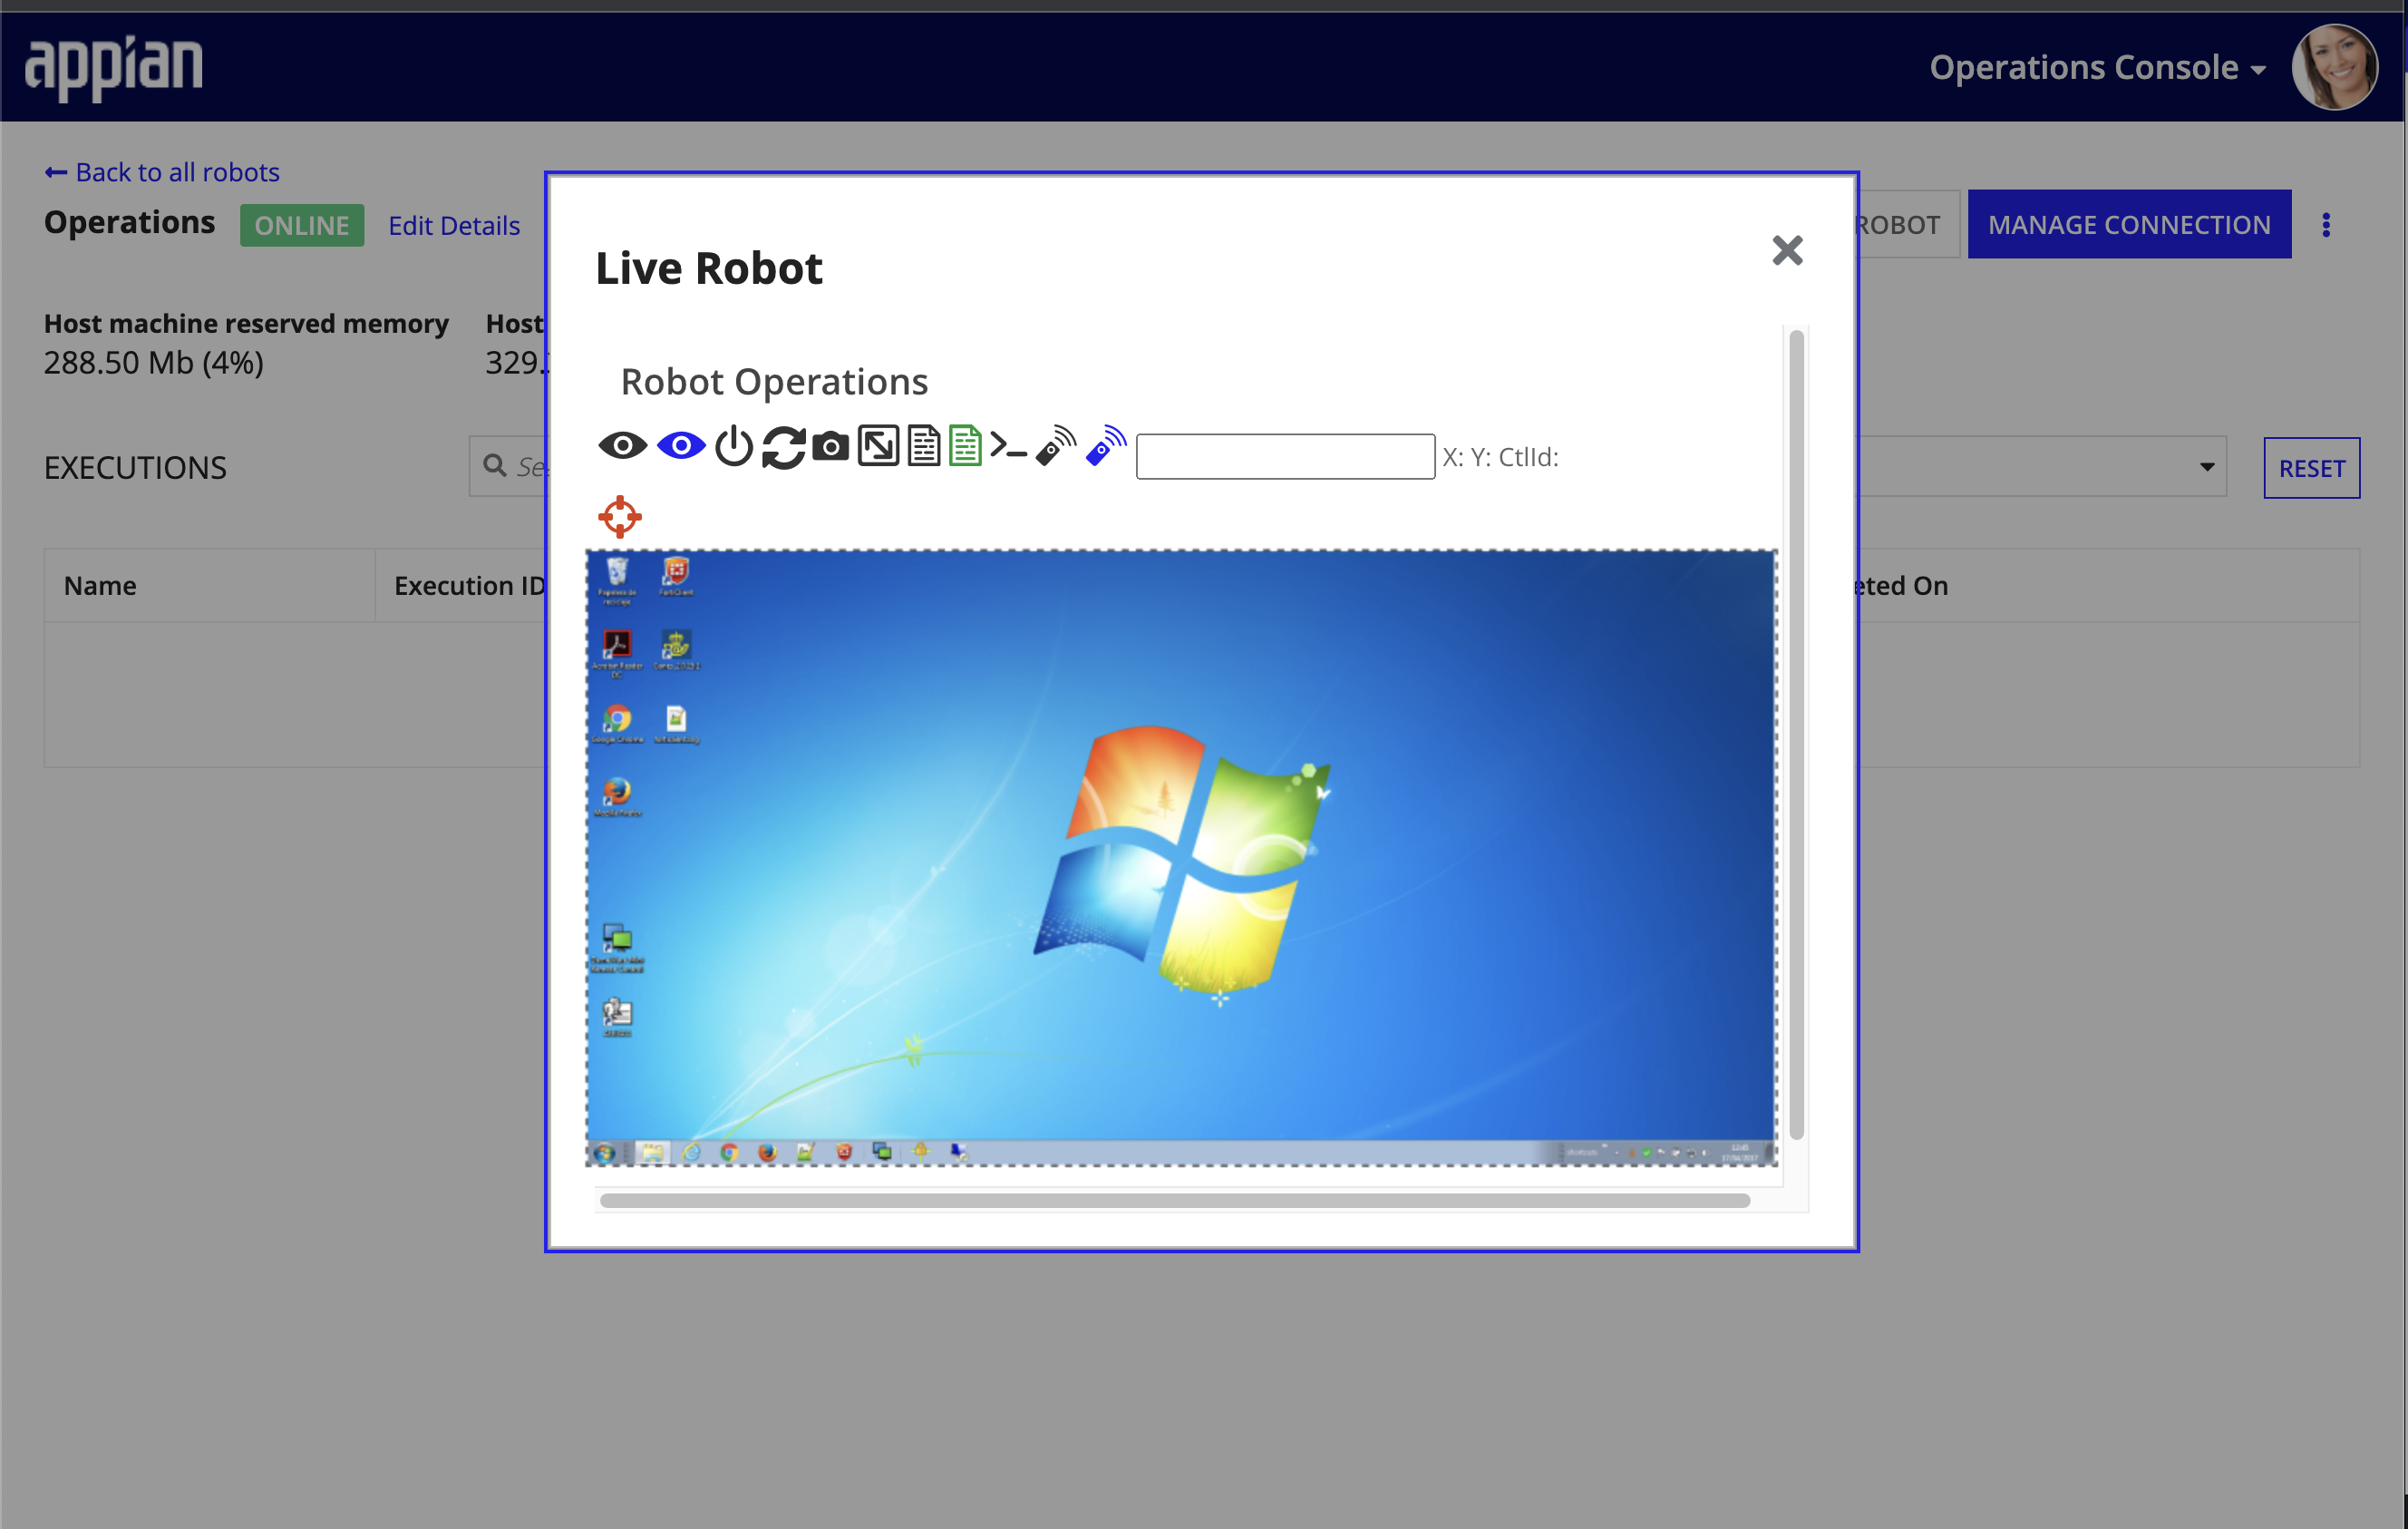Open the green document log icon
The width and height of the screenshot is (2408, 1529).
(x=965, y=446)
